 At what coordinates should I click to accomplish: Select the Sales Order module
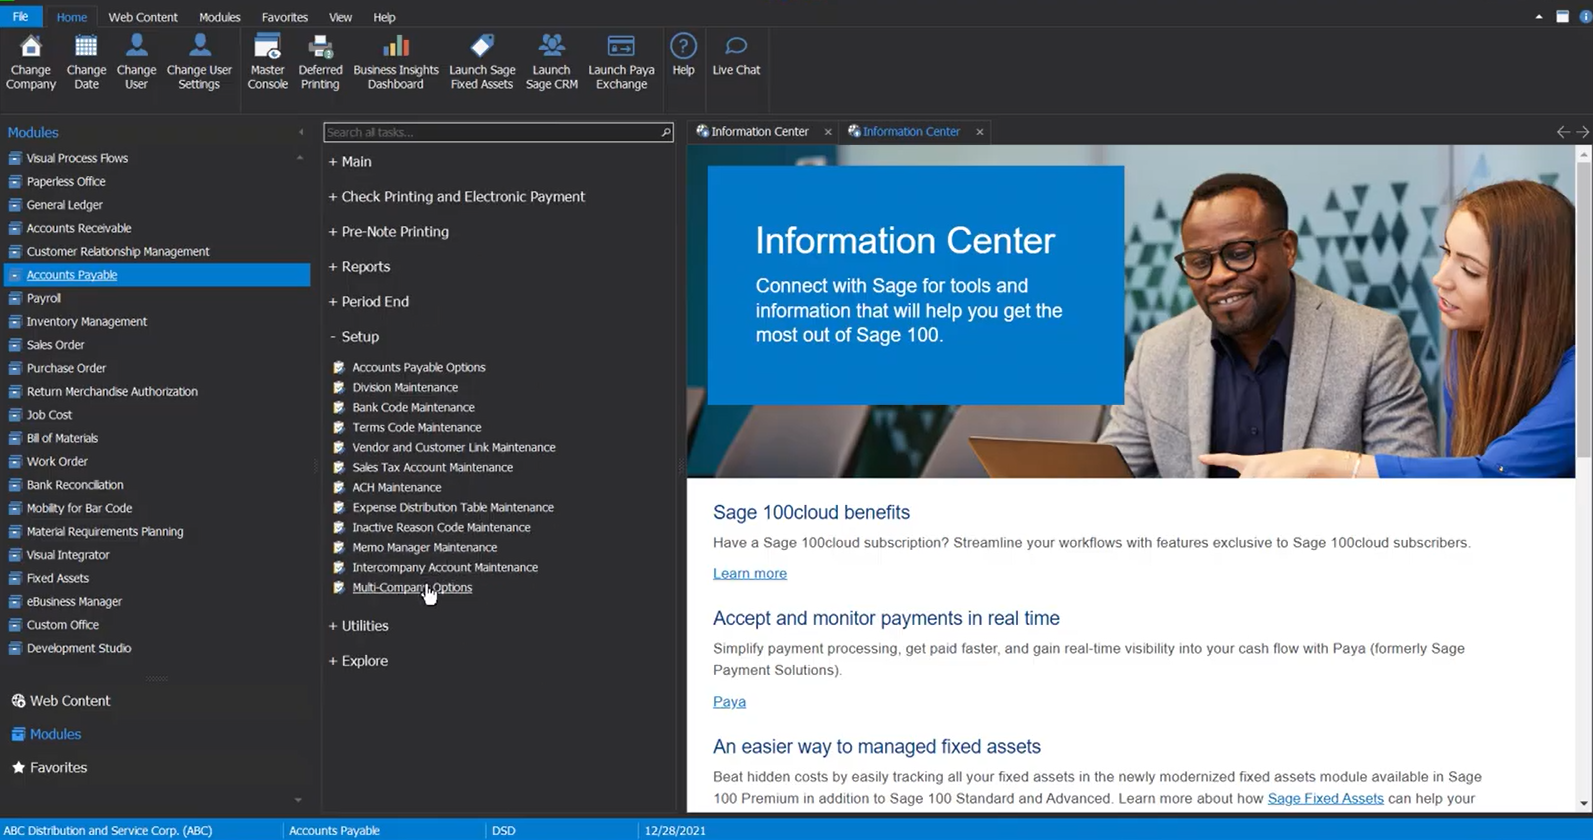(x=55, y=345)
